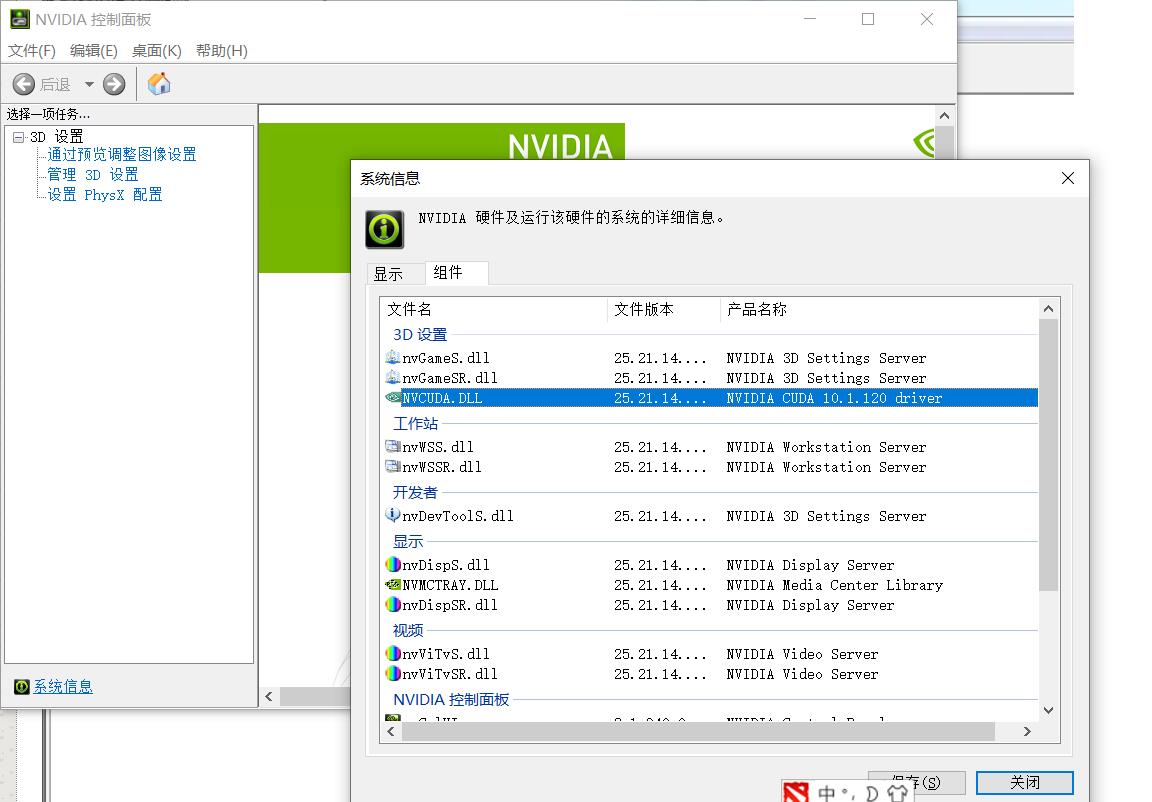Click the nvGameS.dll file icon
1152x802 pixels.
393,358
